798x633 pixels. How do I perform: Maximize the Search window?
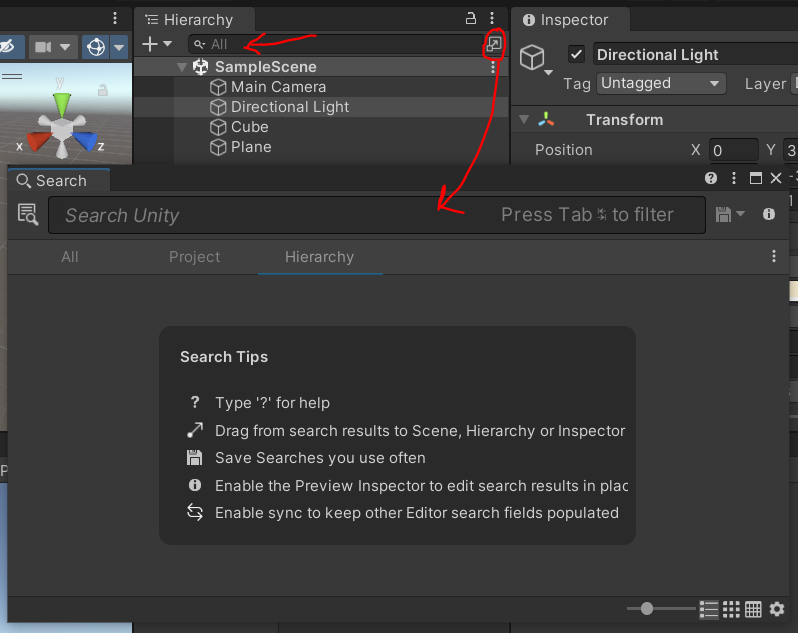click(756, 178)
